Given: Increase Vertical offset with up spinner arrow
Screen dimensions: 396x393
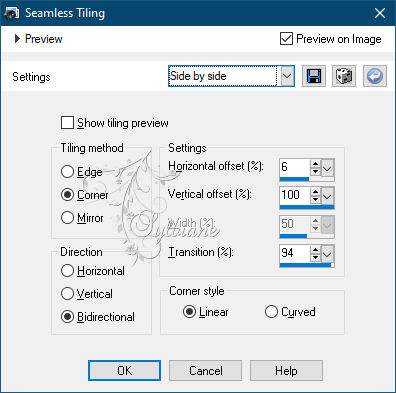Looking at the screenshot, I should point(315,192).
